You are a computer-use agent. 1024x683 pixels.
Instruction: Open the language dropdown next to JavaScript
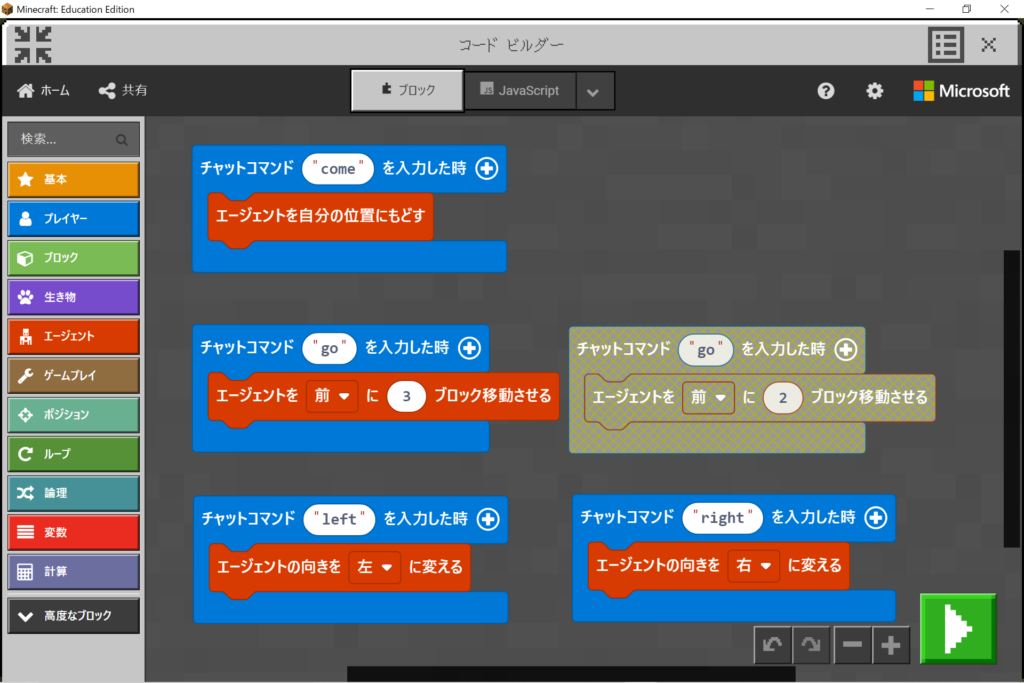pos(593,91)
